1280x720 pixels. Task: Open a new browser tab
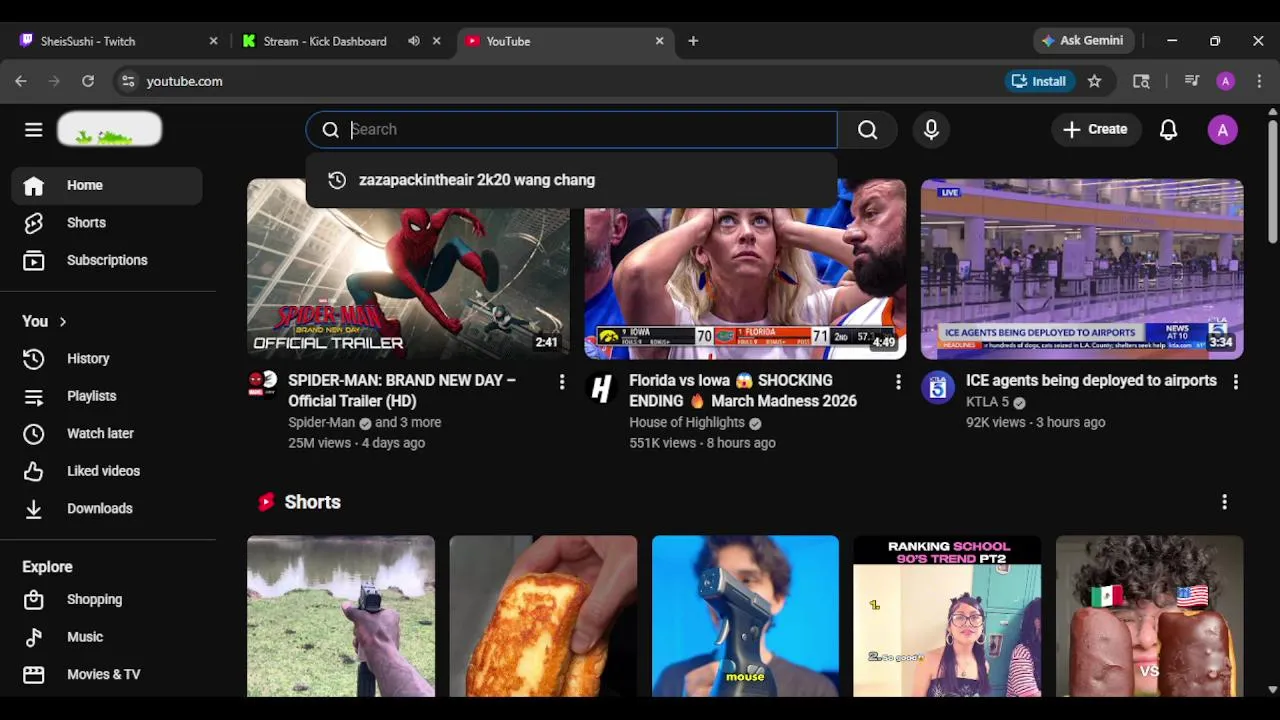click(x=693, y=41)
